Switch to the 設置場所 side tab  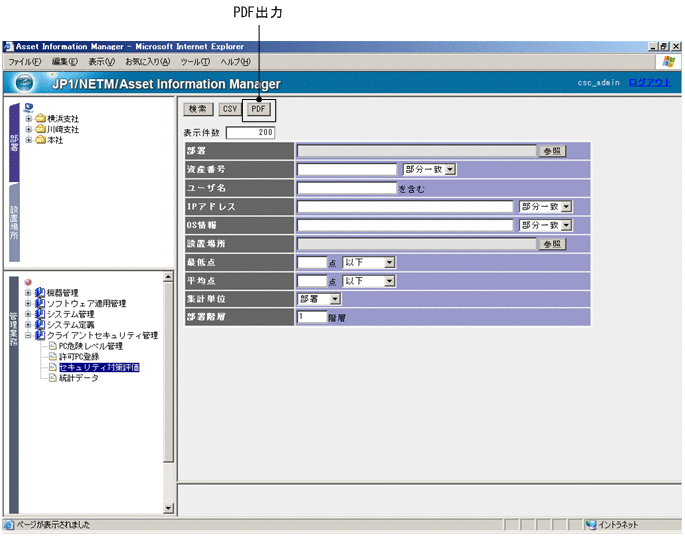(14, 232)
